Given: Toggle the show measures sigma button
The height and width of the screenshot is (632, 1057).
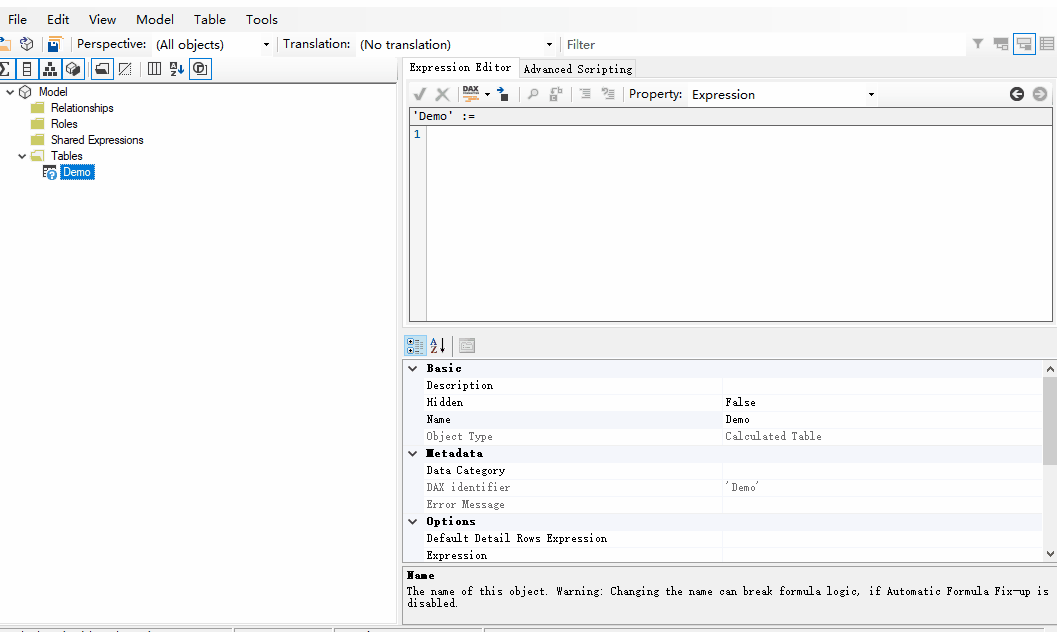Looking at the screenshot, I should pyautogui.click(x=5, y=69).
